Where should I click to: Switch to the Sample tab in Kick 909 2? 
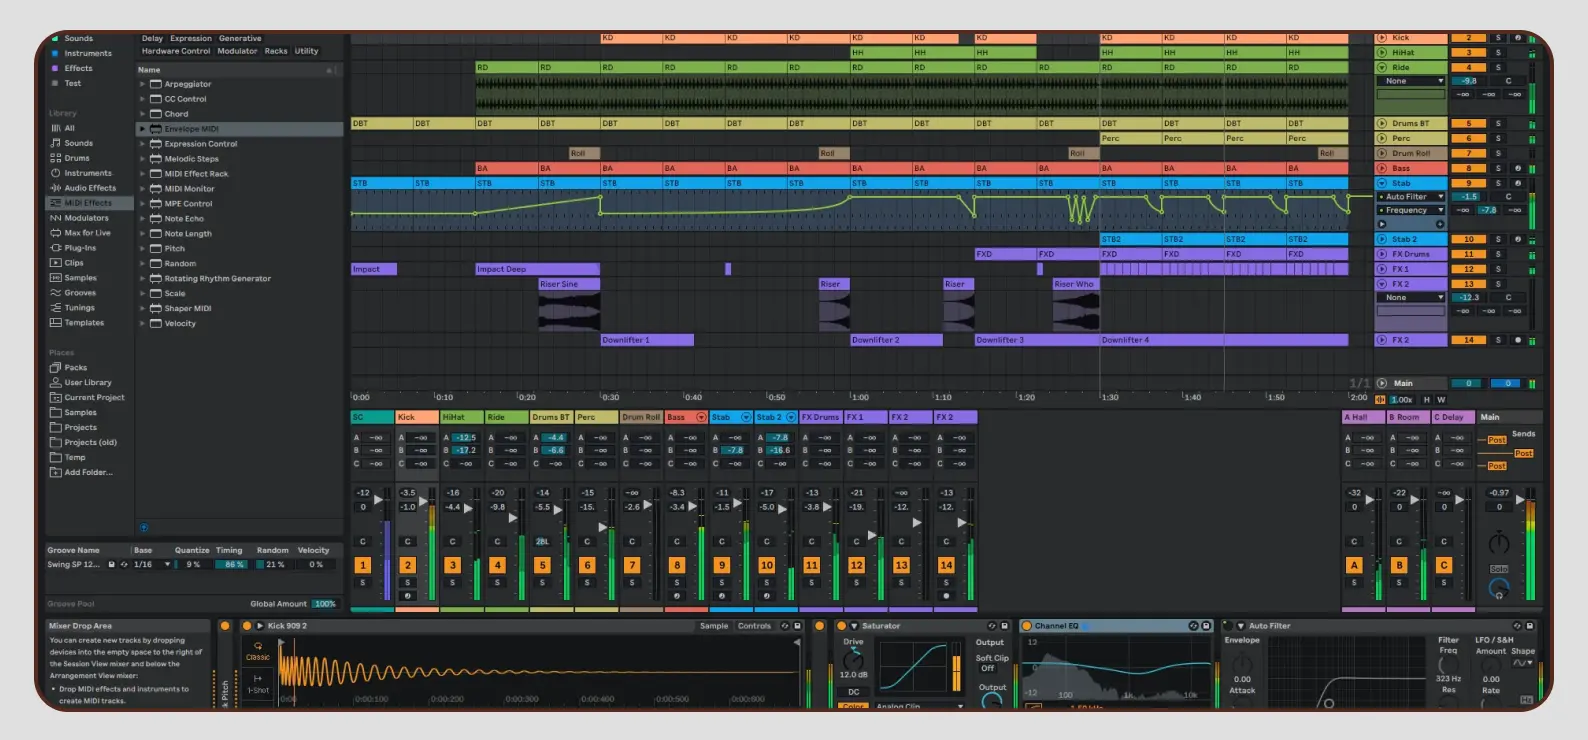[x=714, y=626]
